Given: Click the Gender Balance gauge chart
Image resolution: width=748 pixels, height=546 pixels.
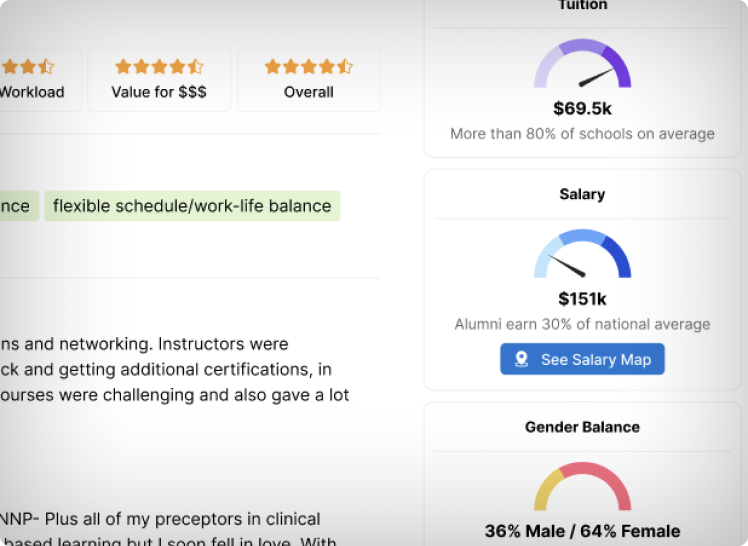Looking at the screenshot, I should (582, 488).
